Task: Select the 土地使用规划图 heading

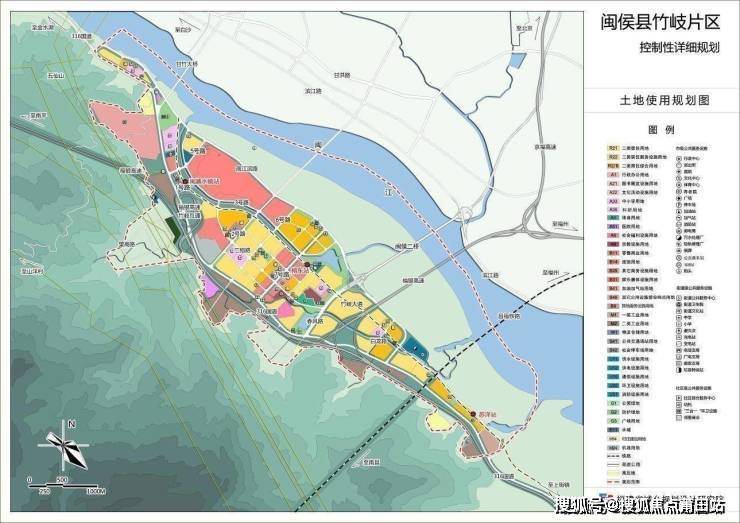Action: pyautogui.click(x=664, y=101)
